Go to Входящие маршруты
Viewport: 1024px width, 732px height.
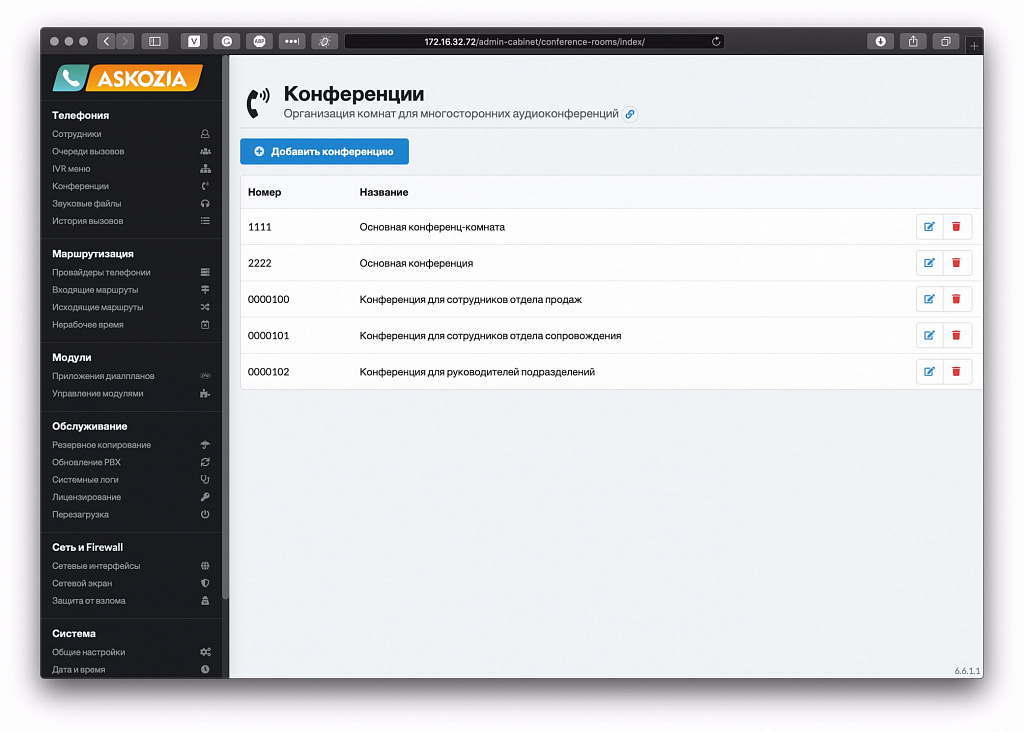(x=131, y=290)
